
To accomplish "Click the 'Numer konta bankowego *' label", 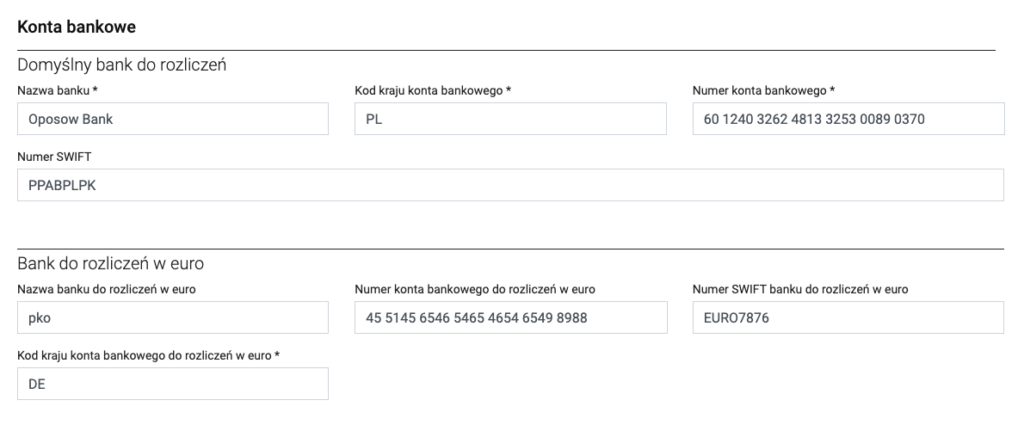I will pyautogui.click(x=761, y=91).
